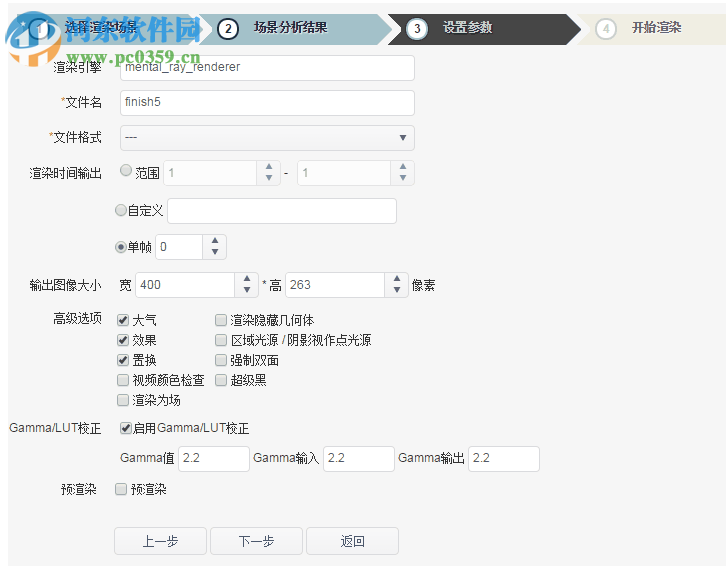This screenshot has height=567, width=726.
Task: Enable 区域光源/阴影视作点光源 checkbox
Action: [x=221, y=340]
